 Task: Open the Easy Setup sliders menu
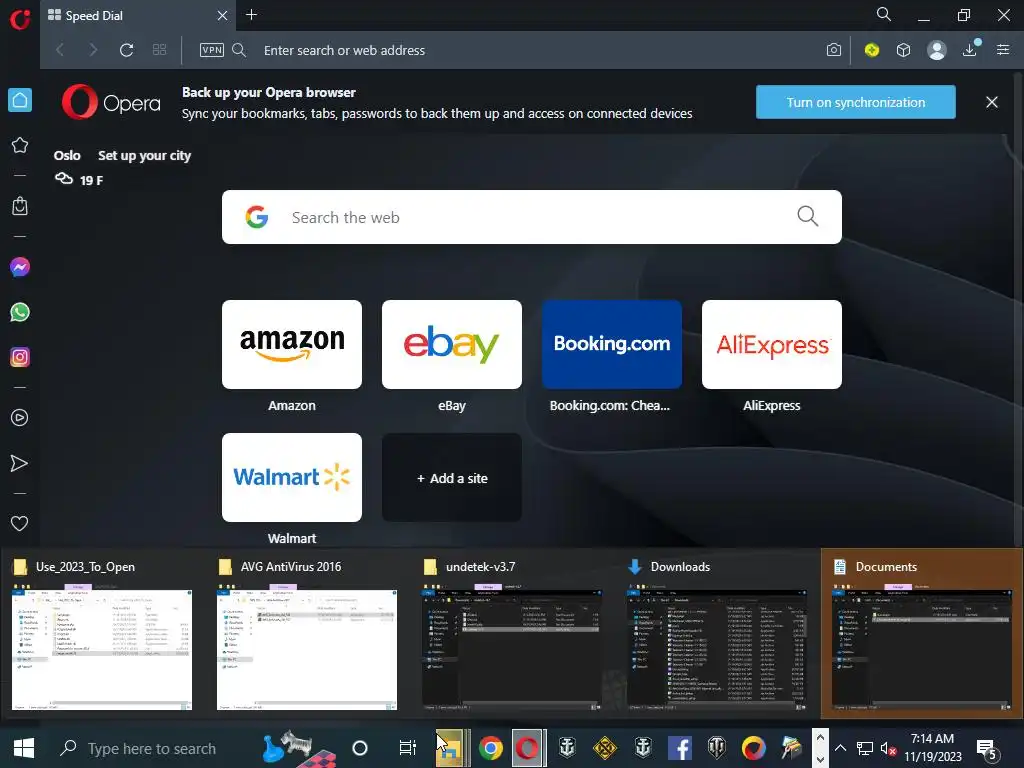point(1003,50)
